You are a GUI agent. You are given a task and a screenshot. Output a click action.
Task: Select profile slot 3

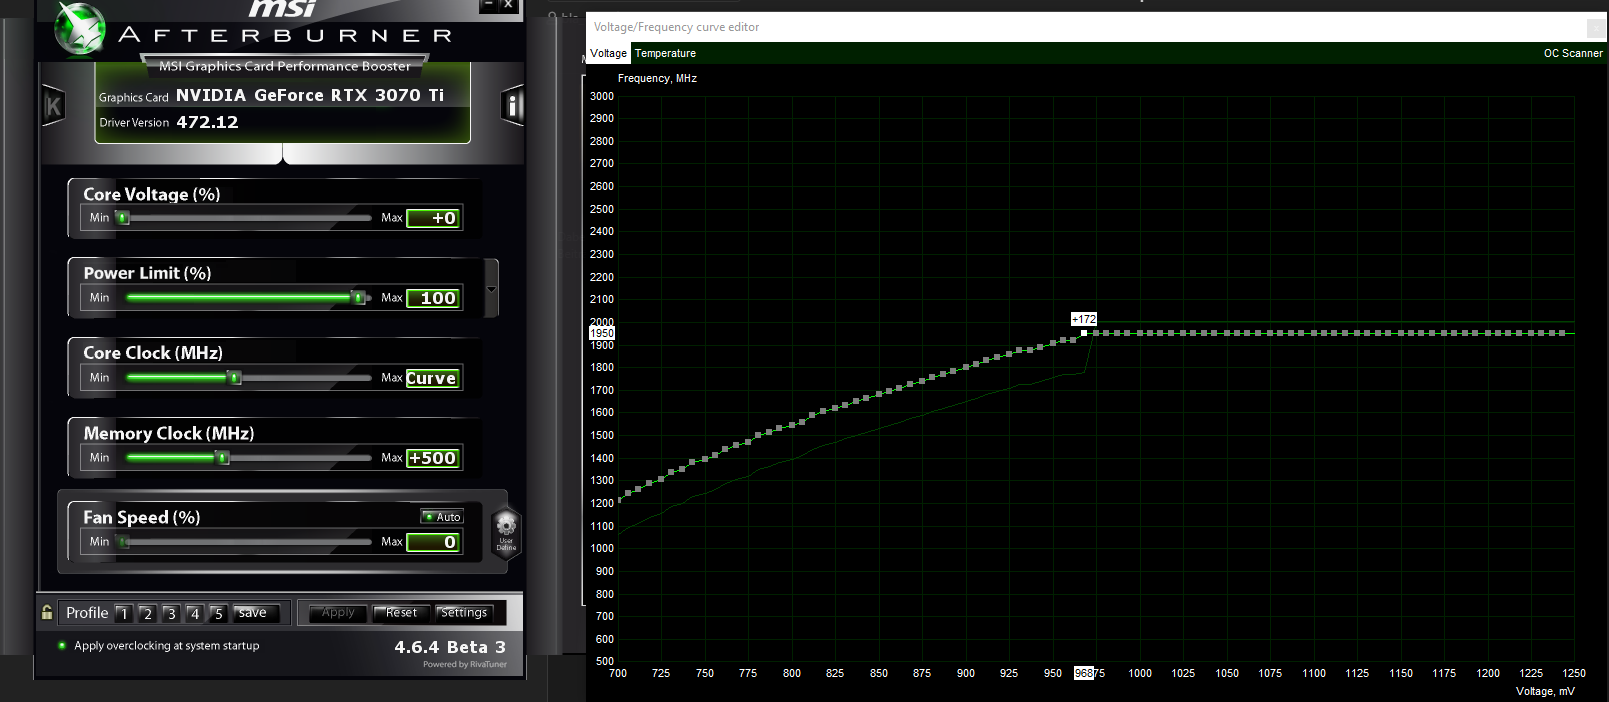point(171,613)
